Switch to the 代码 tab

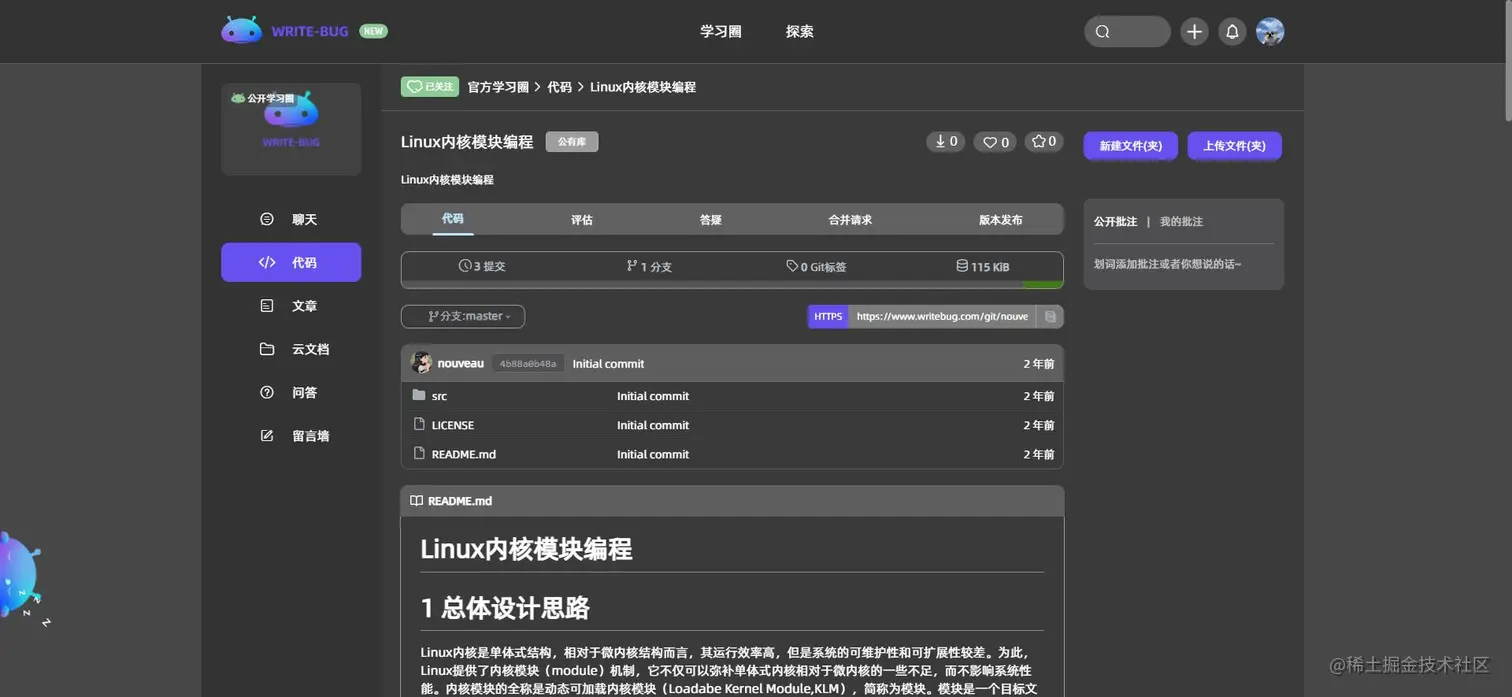click(453, 219)
